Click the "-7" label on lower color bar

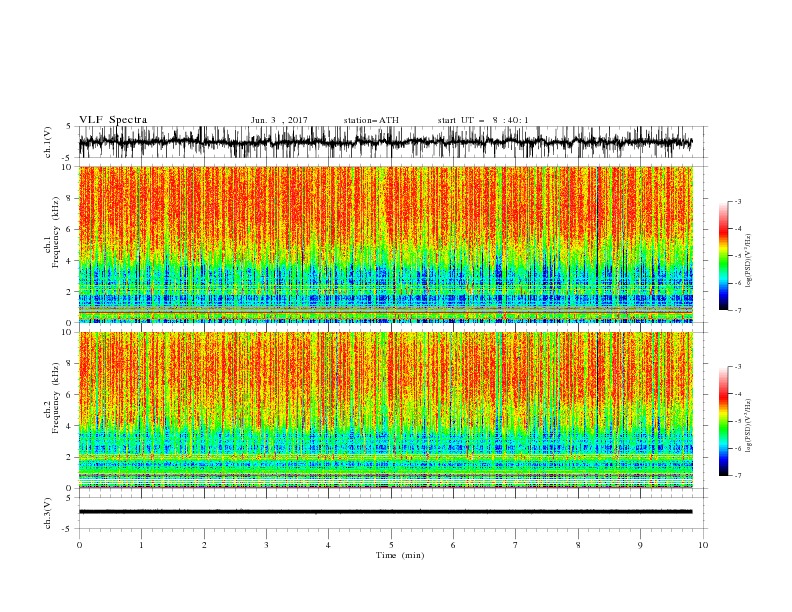(738, 476)
